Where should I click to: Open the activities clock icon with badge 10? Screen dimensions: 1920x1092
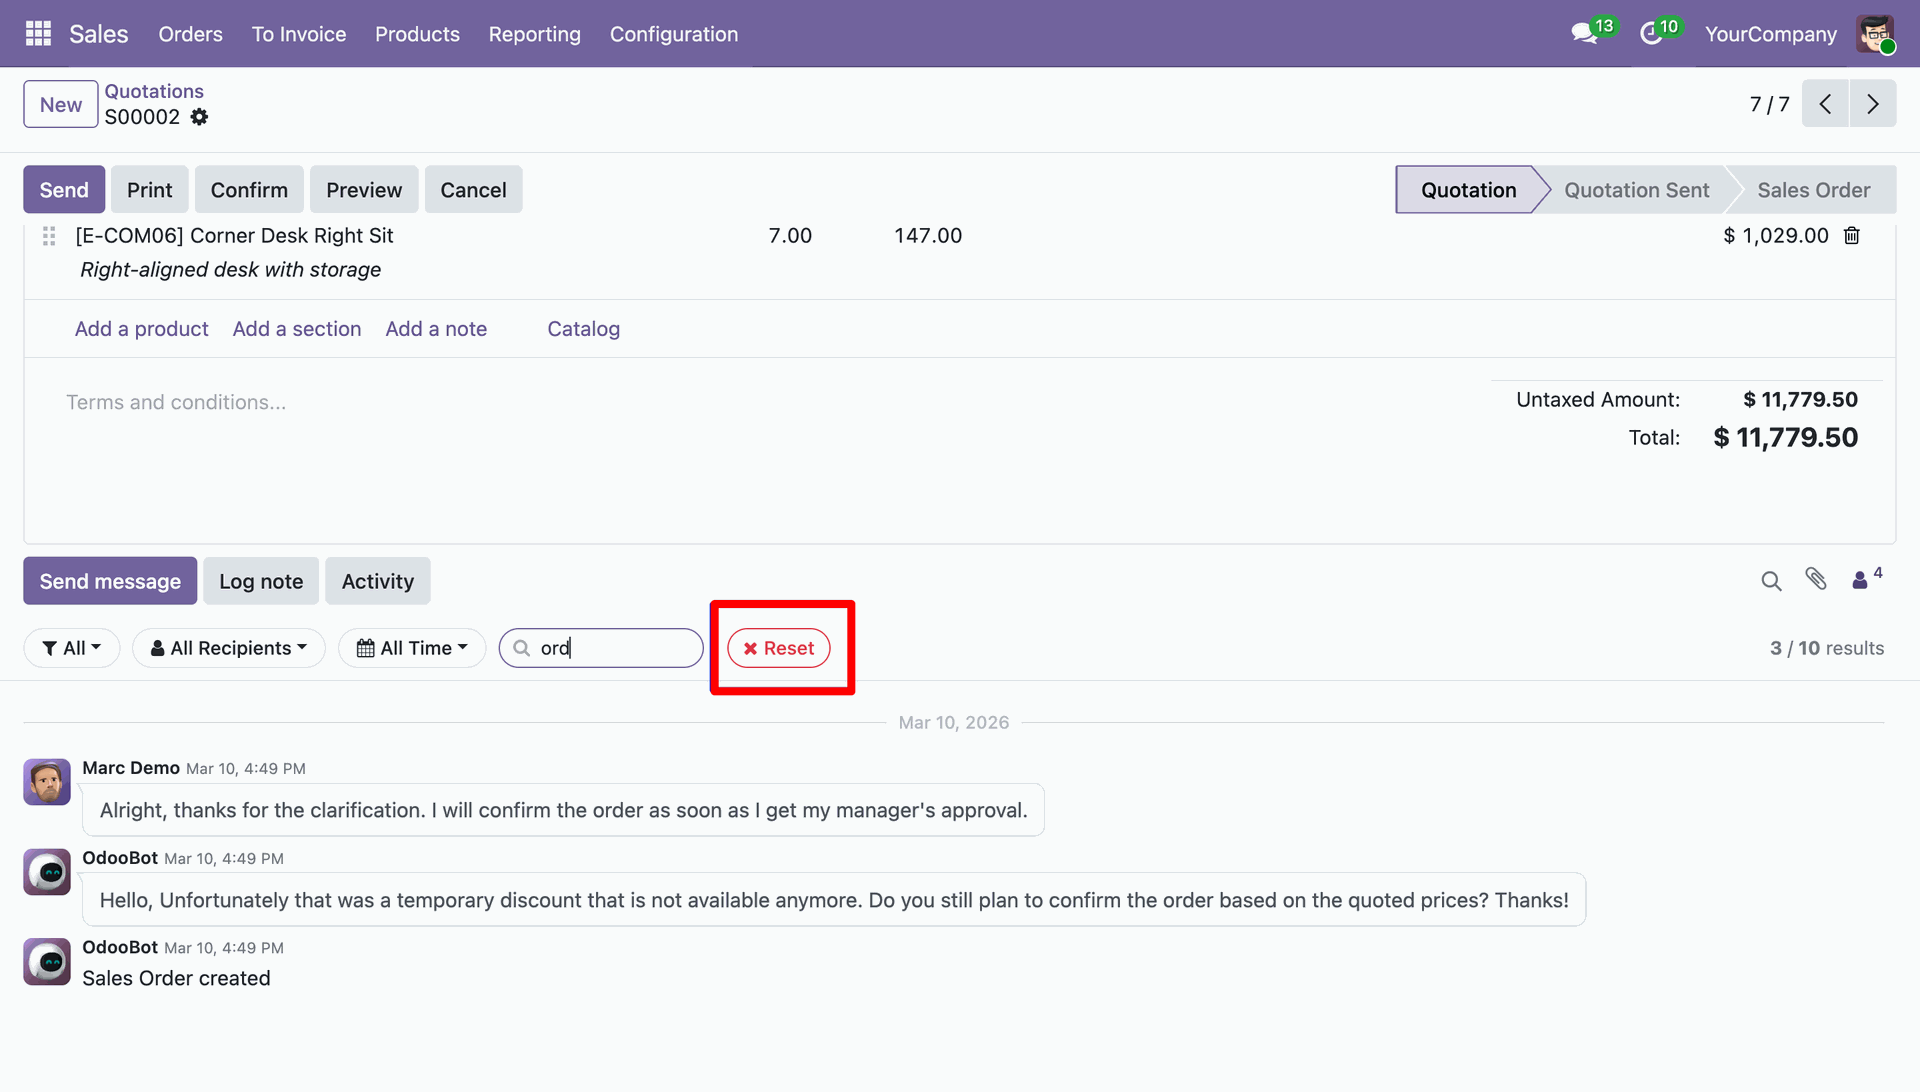click(1651, 34)
